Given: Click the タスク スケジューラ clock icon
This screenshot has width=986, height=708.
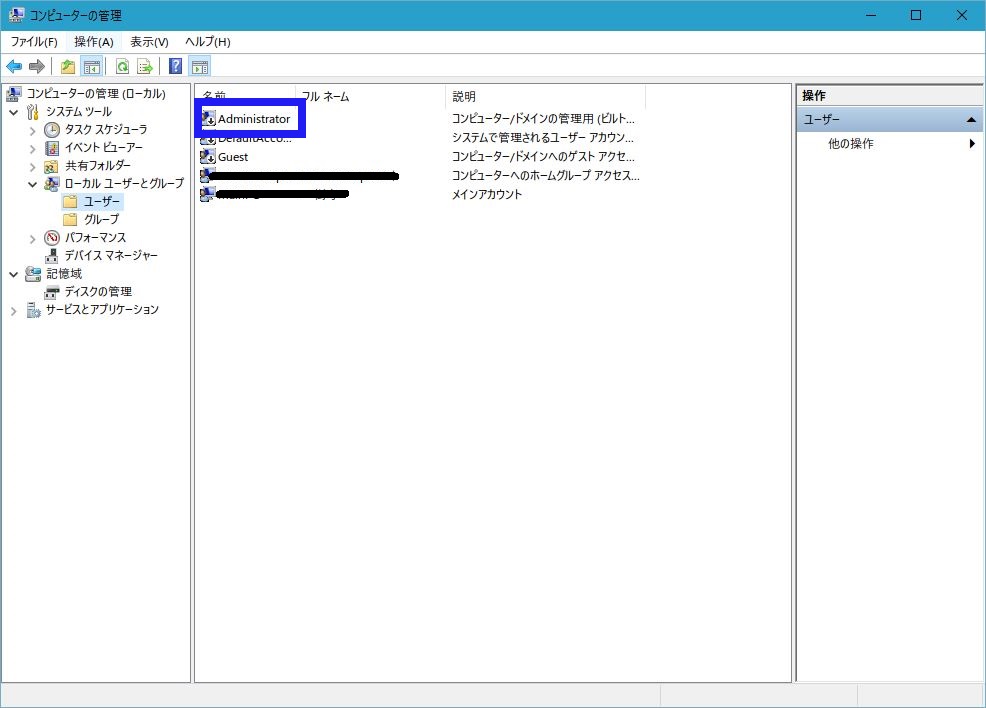Looking at the screenshot, I should [x=52, y=130].
